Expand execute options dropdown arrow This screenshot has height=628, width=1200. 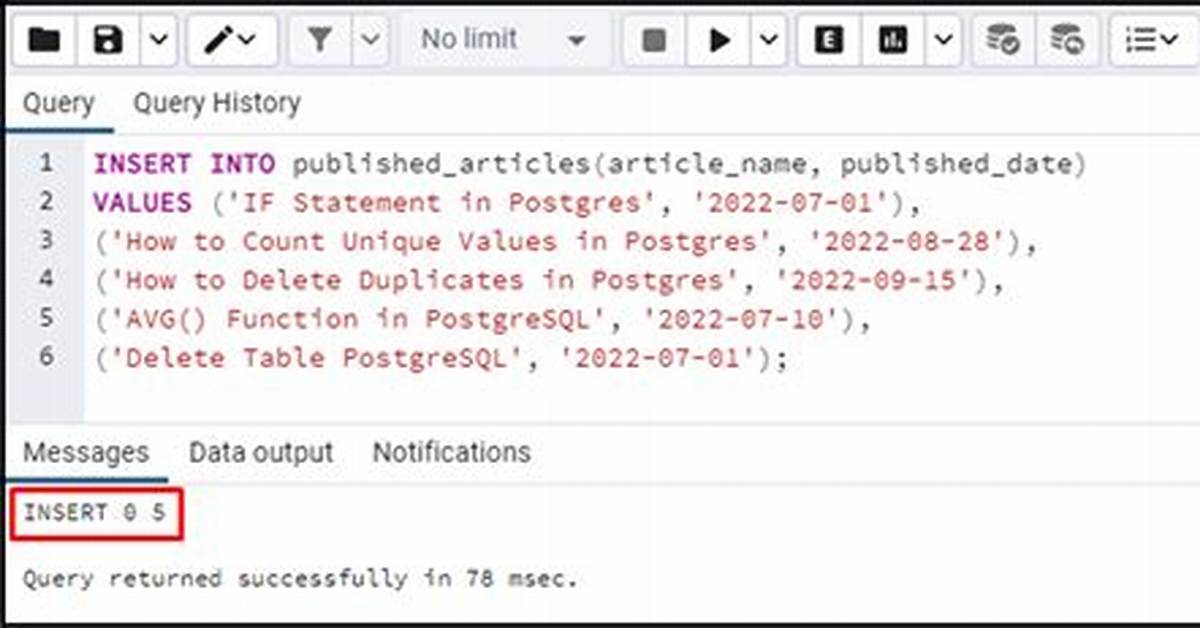767,40
